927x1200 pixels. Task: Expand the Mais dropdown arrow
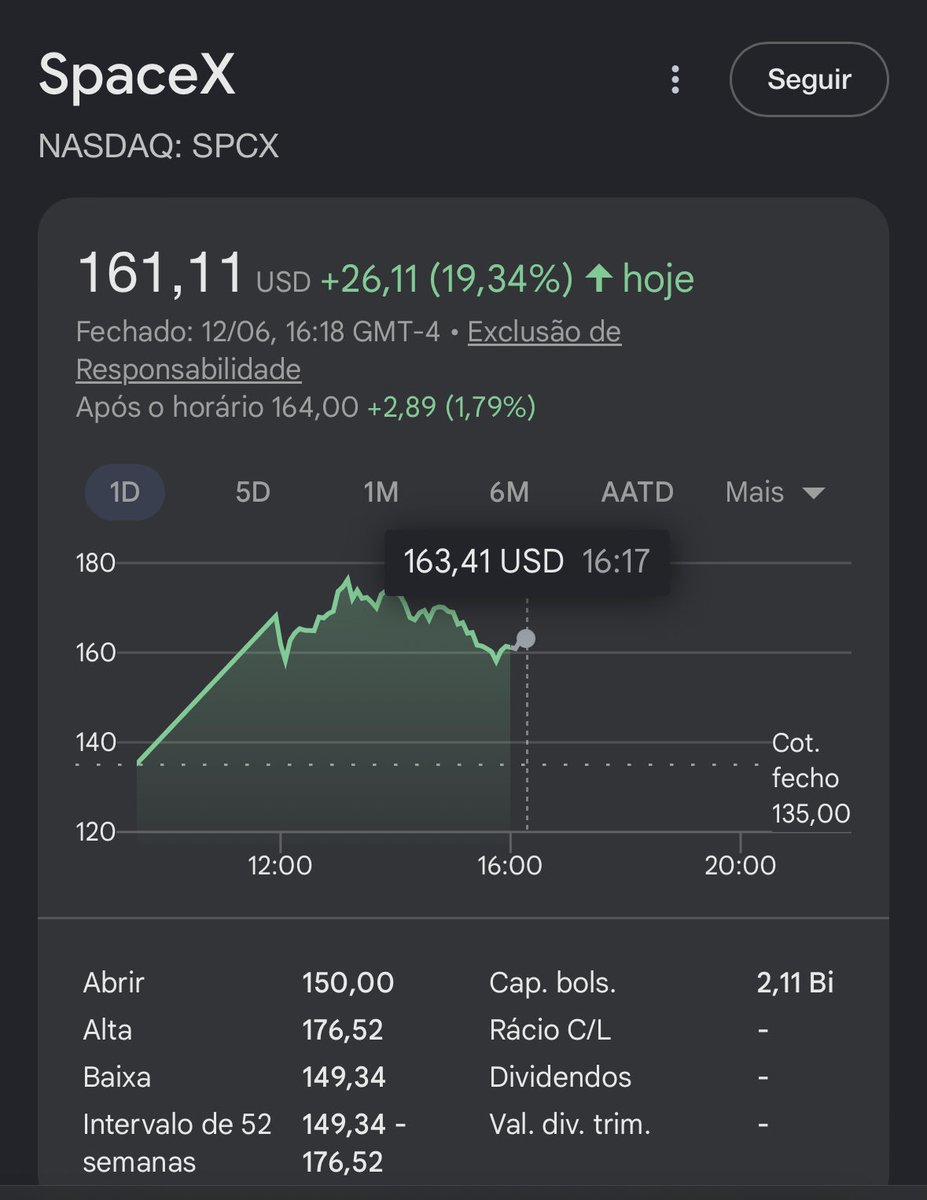813,493
